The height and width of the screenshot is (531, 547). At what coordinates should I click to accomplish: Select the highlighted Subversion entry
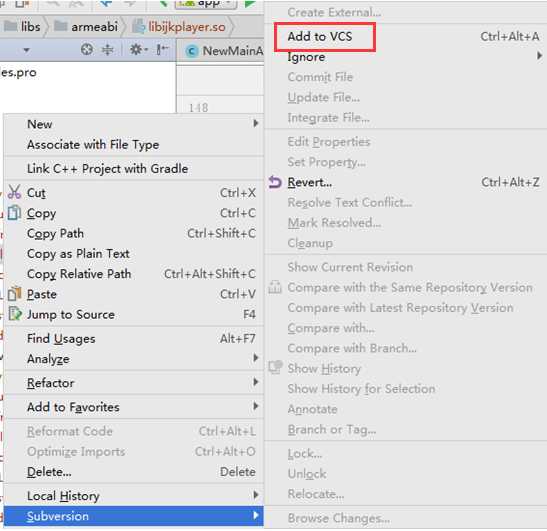pos(134,516)
